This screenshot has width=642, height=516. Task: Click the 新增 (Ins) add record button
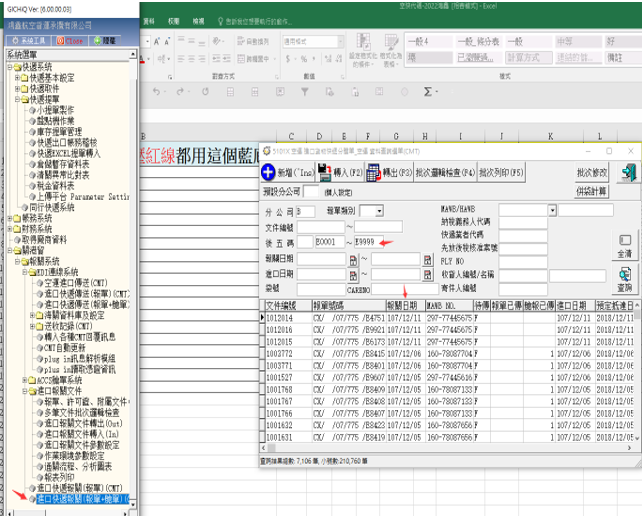(285, 172)
